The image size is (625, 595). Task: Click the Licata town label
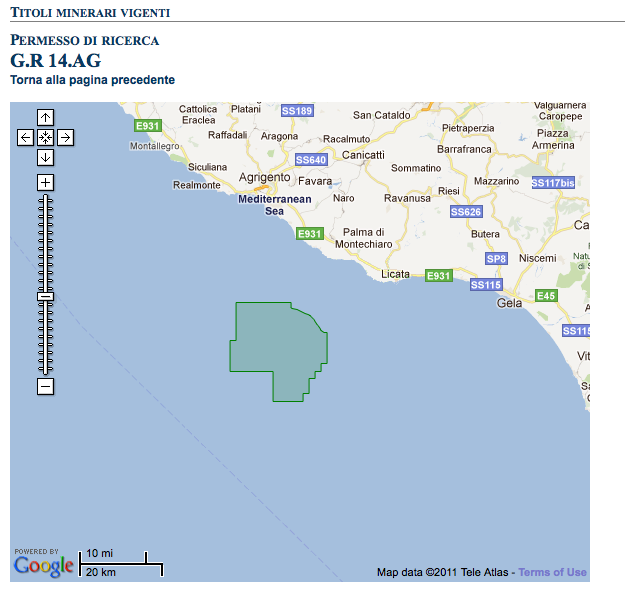point(396,274)
